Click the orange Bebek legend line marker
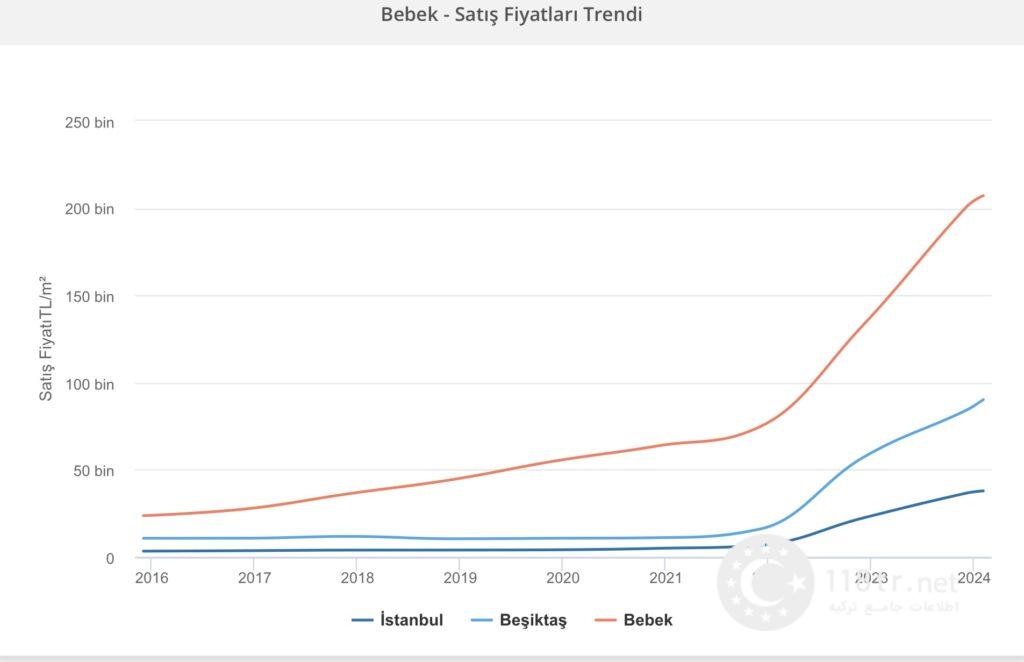Viewport: 1024px width, 662px height. tap(606, 620)
